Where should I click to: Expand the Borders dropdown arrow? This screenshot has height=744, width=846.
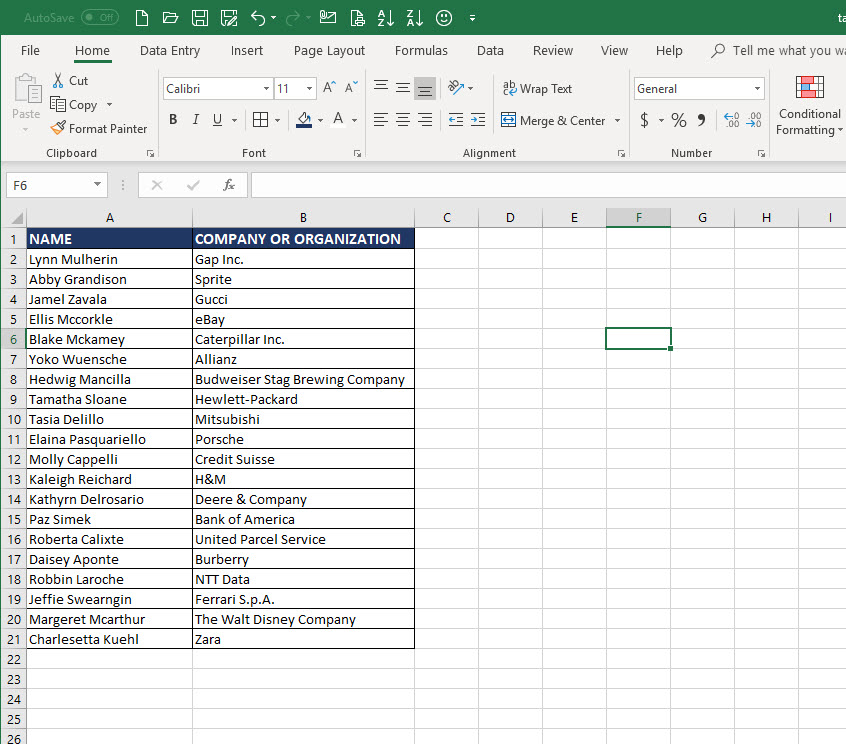coord(277,120)
